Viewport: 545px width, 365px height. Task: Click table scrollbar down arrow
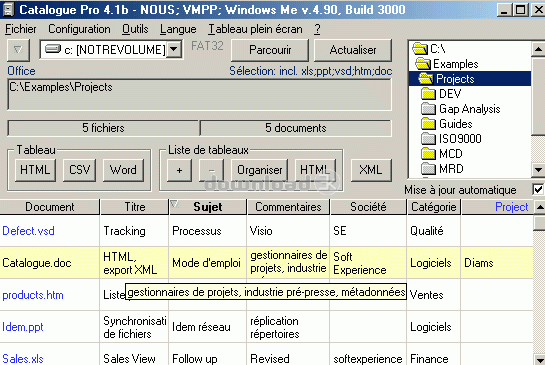click(x=539, y=359)
